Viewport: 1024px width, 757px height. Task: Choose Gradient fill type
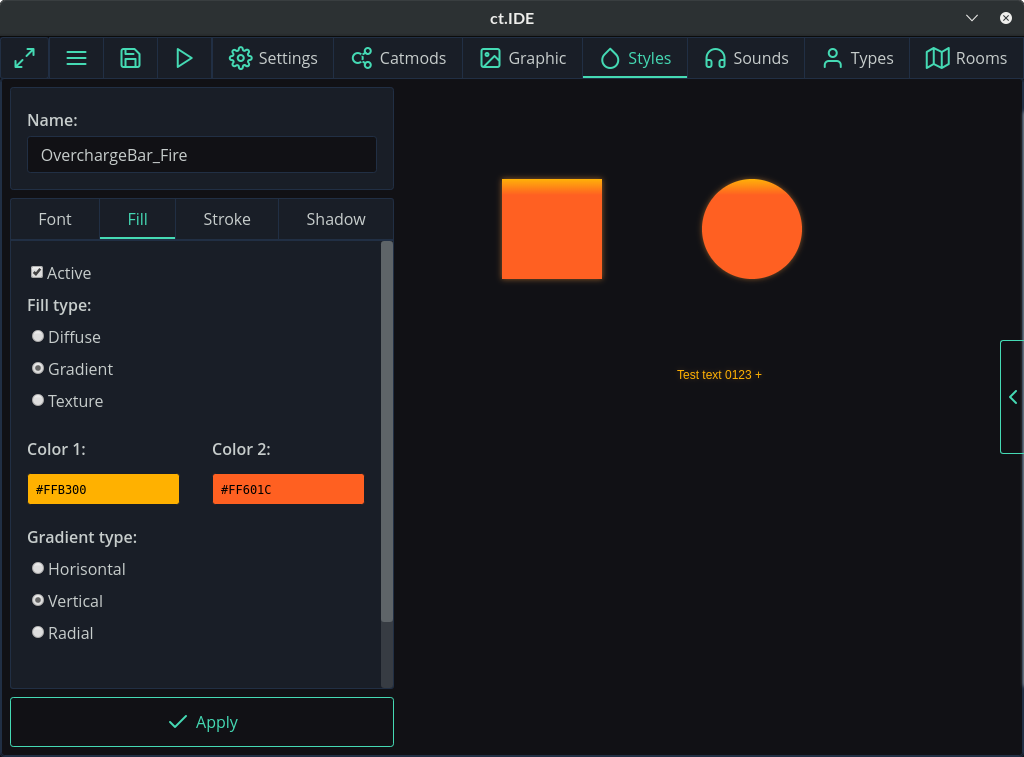(x=38, y=368)
